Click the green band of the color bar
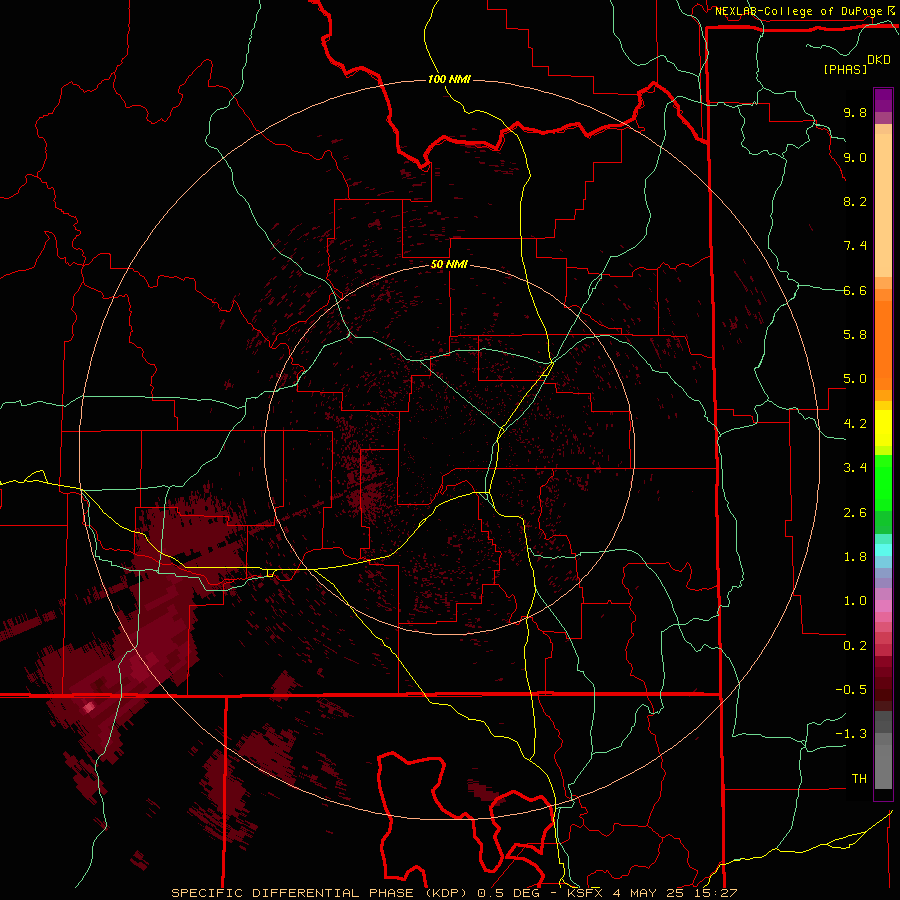The image size is (900, 900). pyautogui.click(x=883, y=494)
